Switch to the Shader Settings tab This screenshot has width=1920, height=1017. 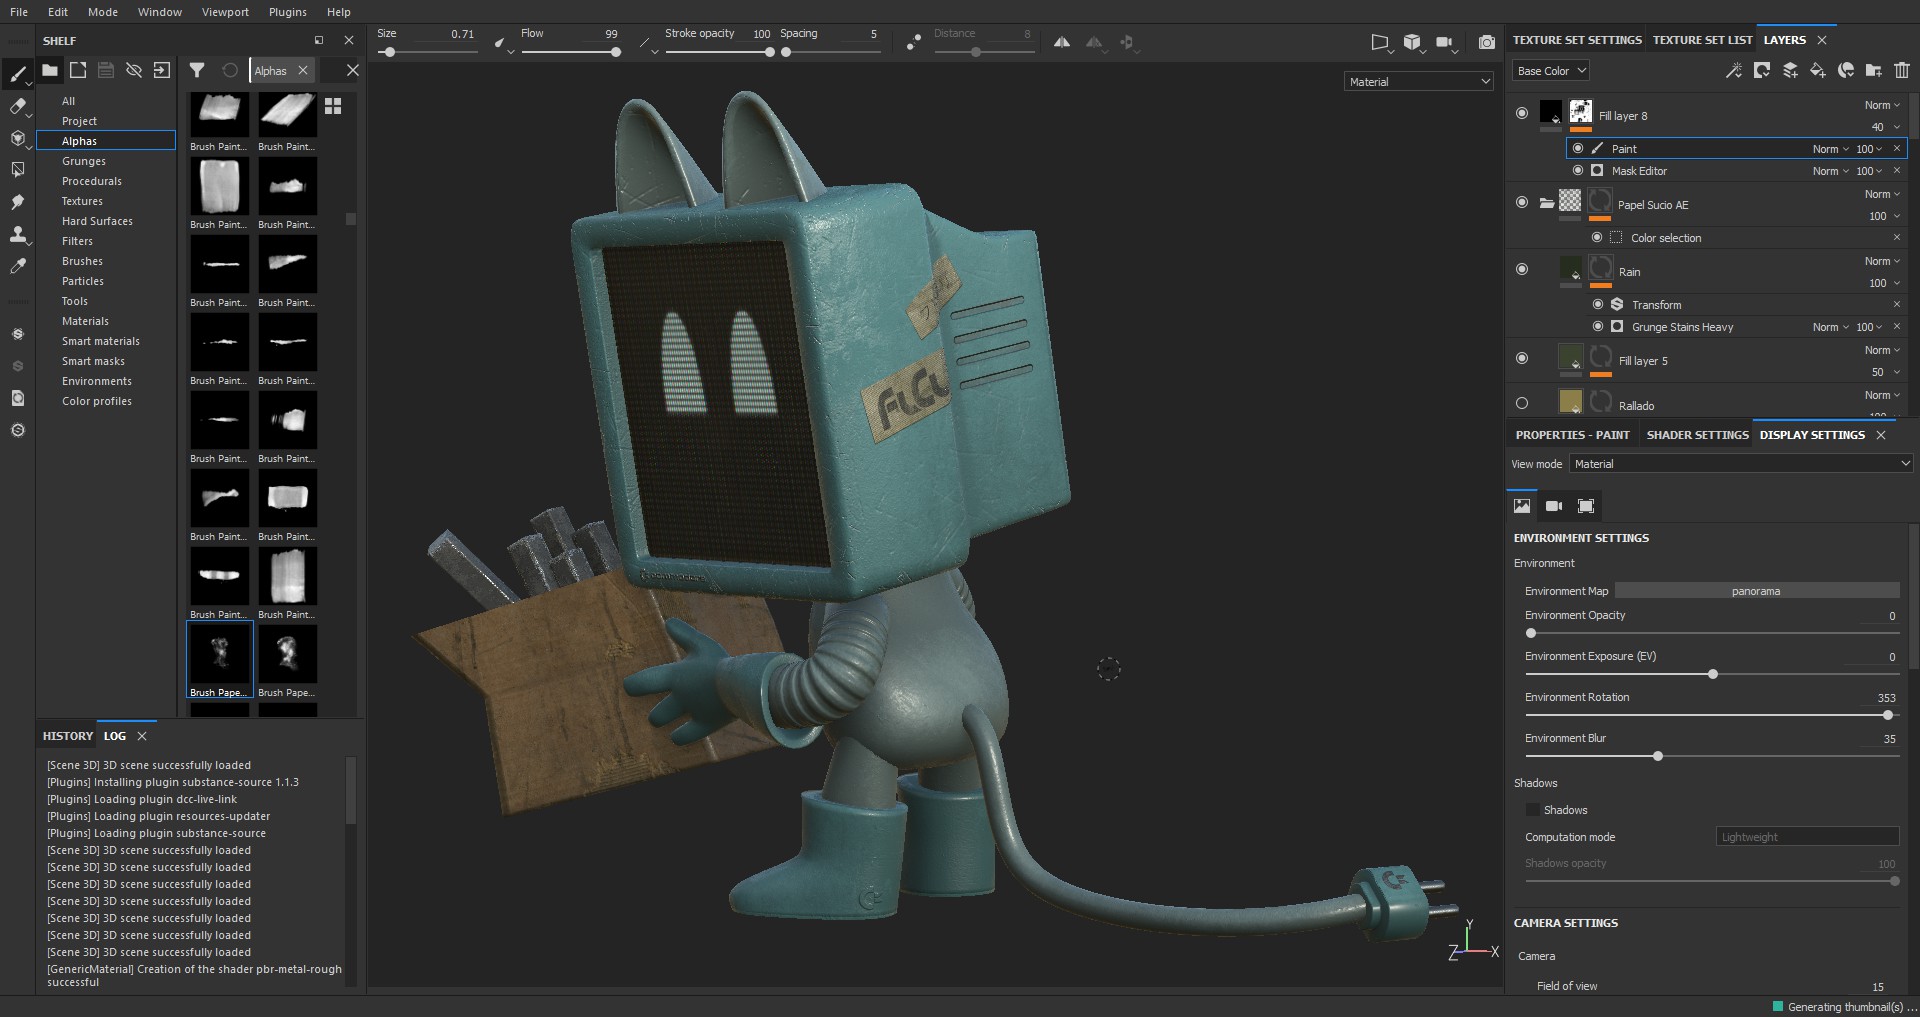coord(1697,435)
